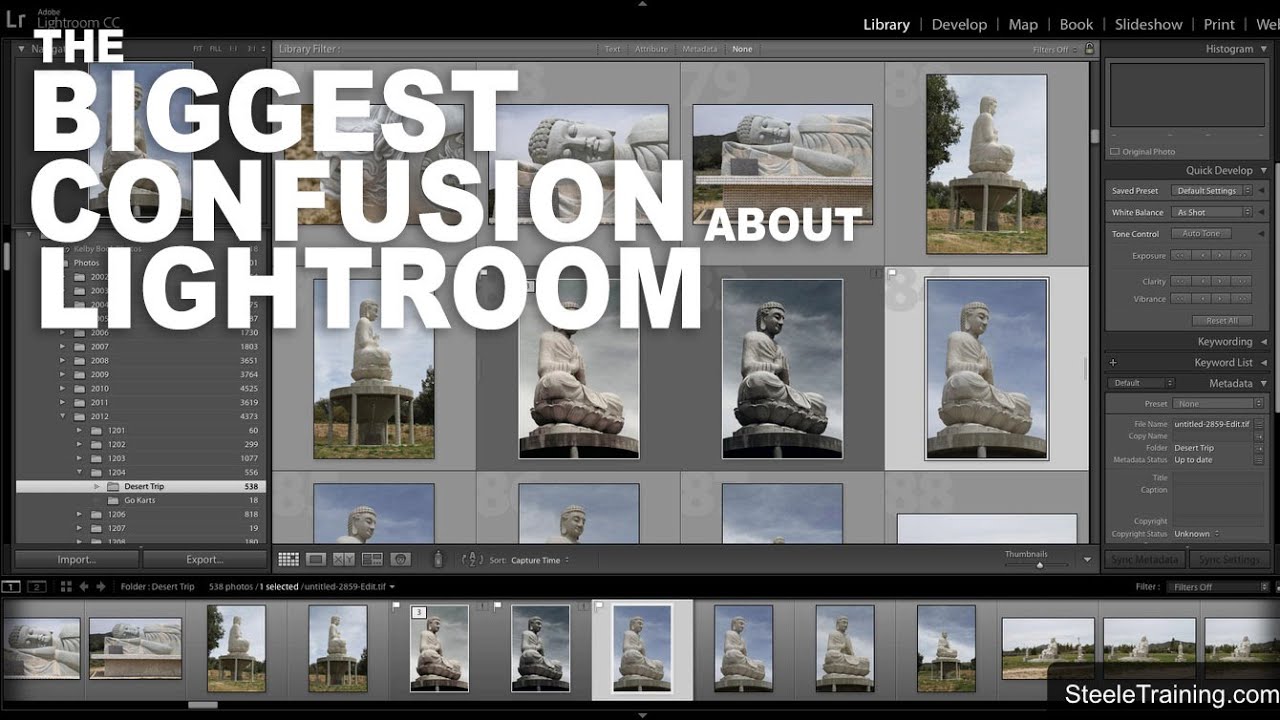
Task: Click the Import button
Action: [77, 559]
